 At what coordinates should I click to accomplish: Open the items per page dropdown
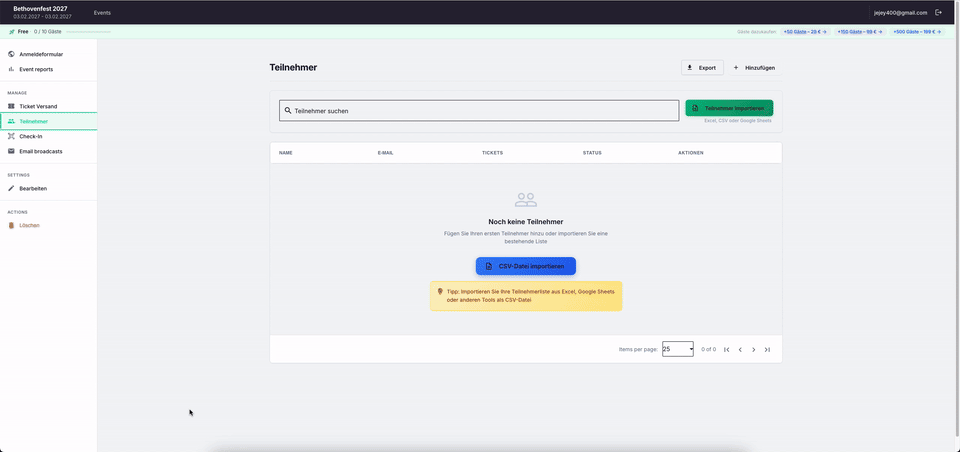coord(677,349)
